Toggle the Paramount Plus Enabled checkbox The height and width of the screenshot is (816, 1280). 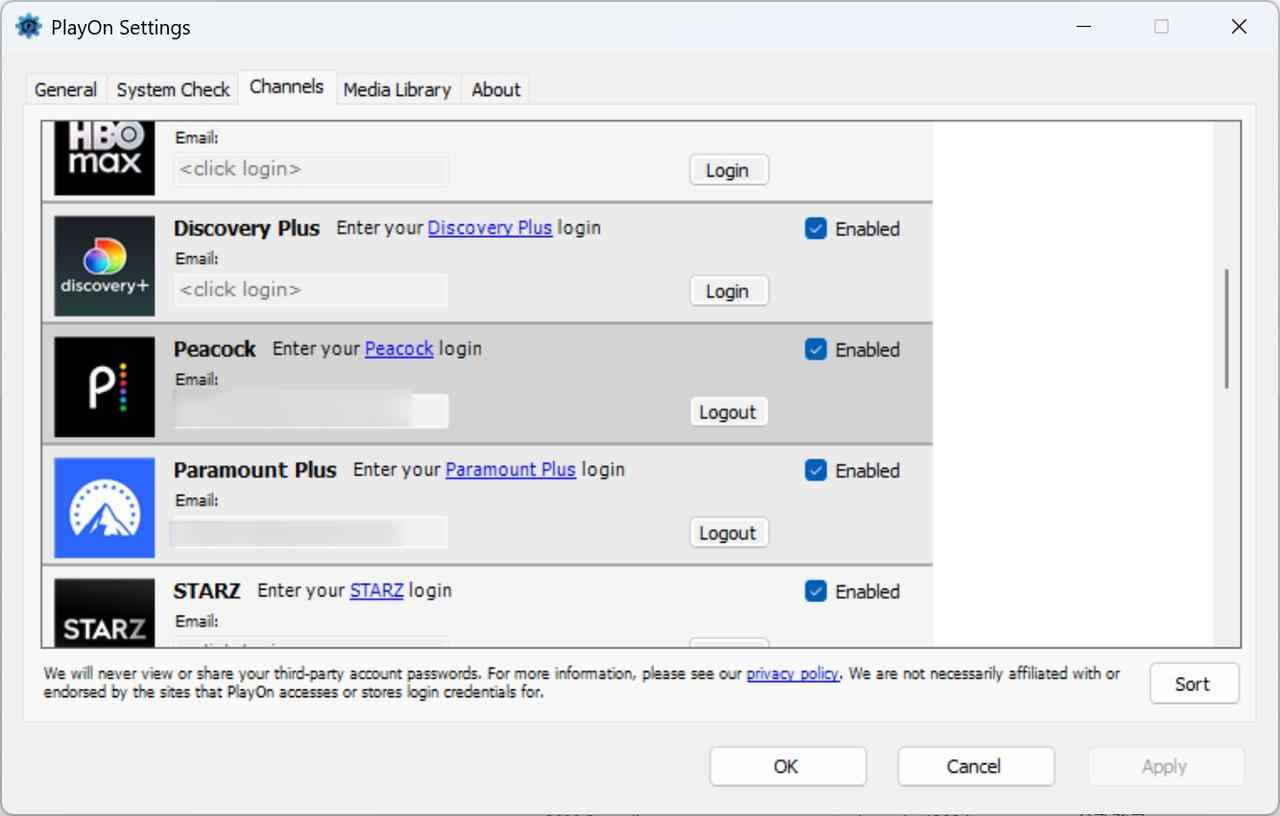(x=816, y=470)
